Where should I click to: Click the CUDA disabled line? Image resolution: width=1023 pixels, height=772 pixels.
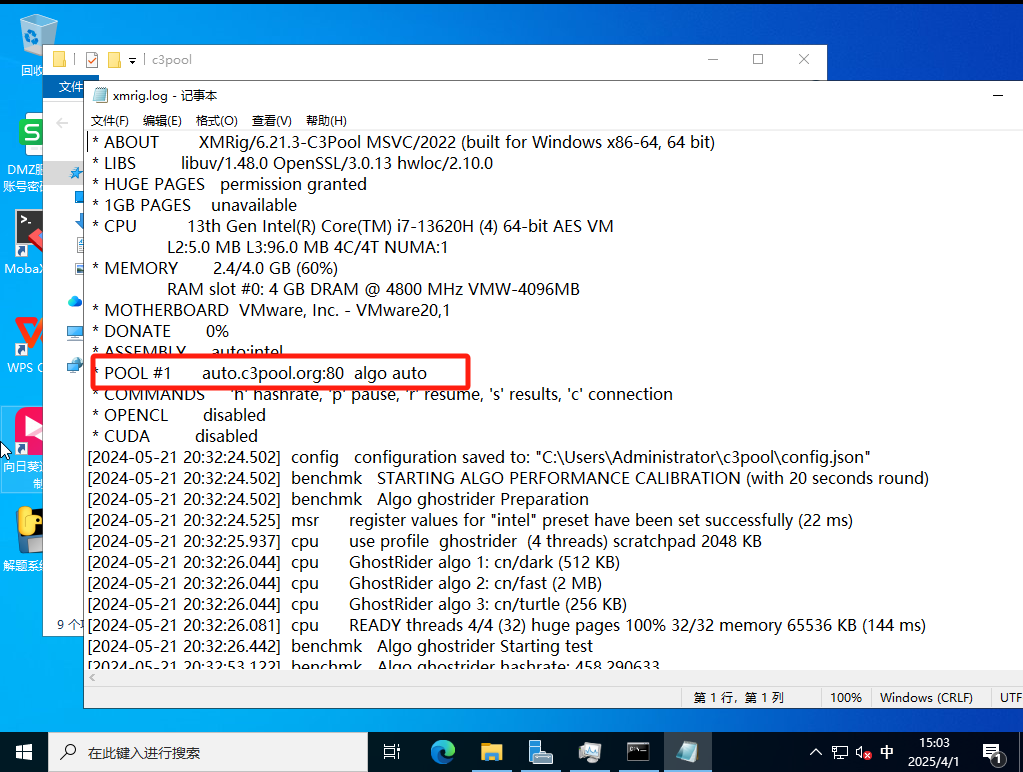pyautogui.click(x=175, y=436)
